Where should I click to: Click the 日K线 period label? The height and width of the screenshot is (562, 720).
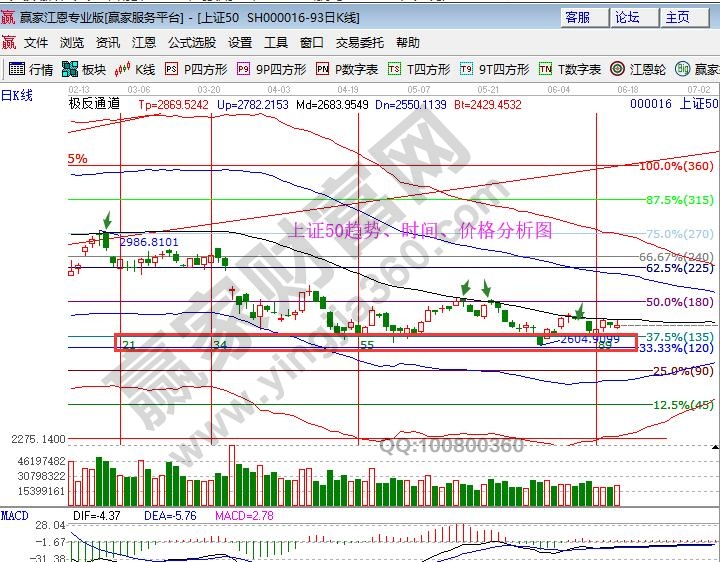point(17,95)
